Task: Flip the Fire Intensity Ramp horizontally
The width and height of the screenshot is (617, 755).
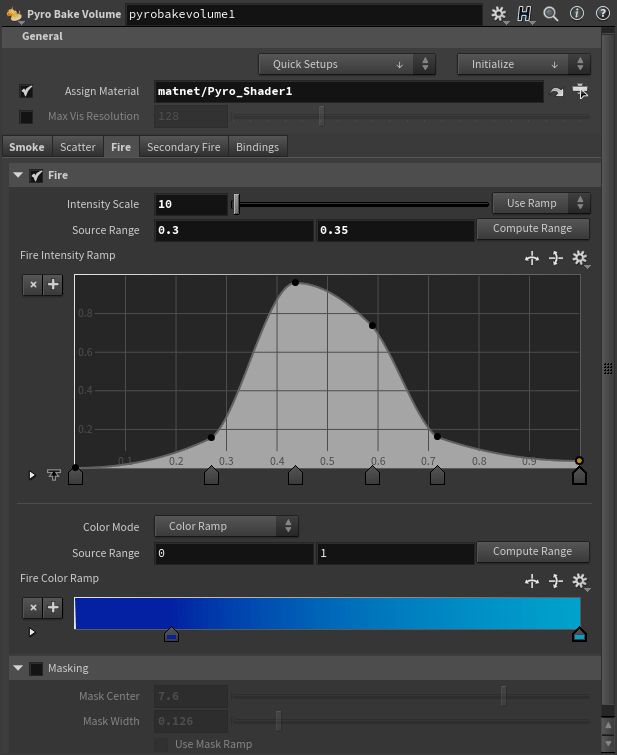Action: click(532, 258)
